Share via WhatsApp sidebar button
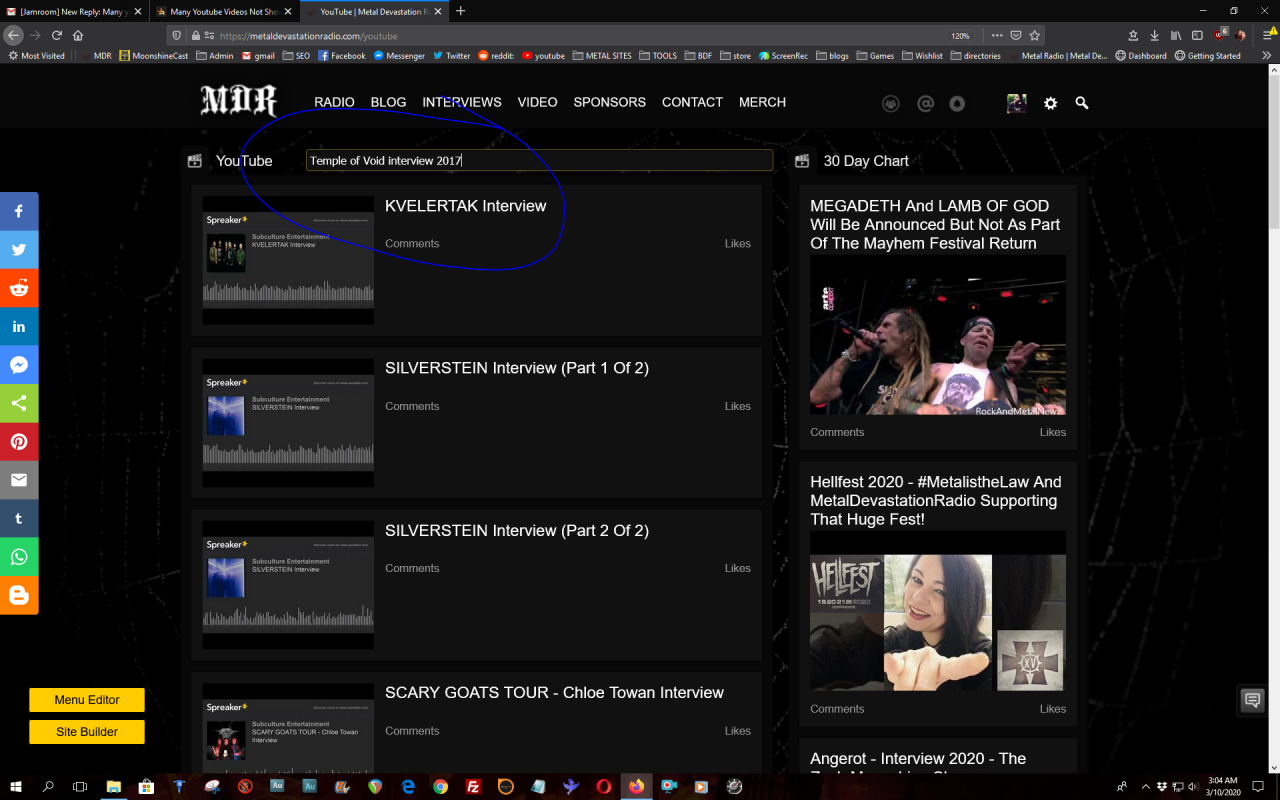The image size is (1280, 800). point(19,557)
